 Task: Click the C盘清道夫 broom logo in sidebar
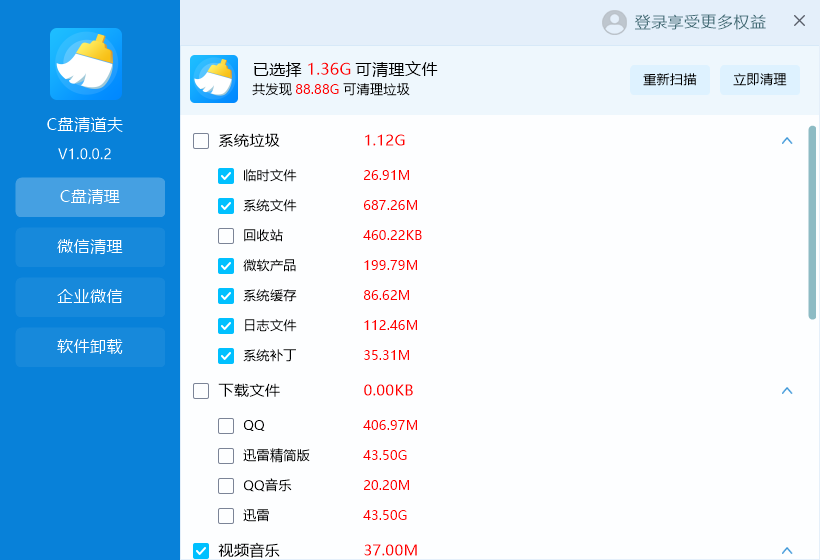point(86,64)
